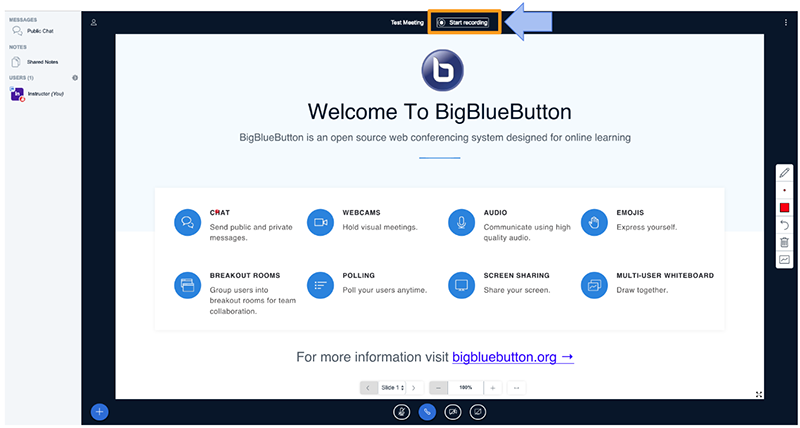This screenshot has height=428, width=800.
Task: Click the Webcams camera icon on slide
Action: coord(320,222)
